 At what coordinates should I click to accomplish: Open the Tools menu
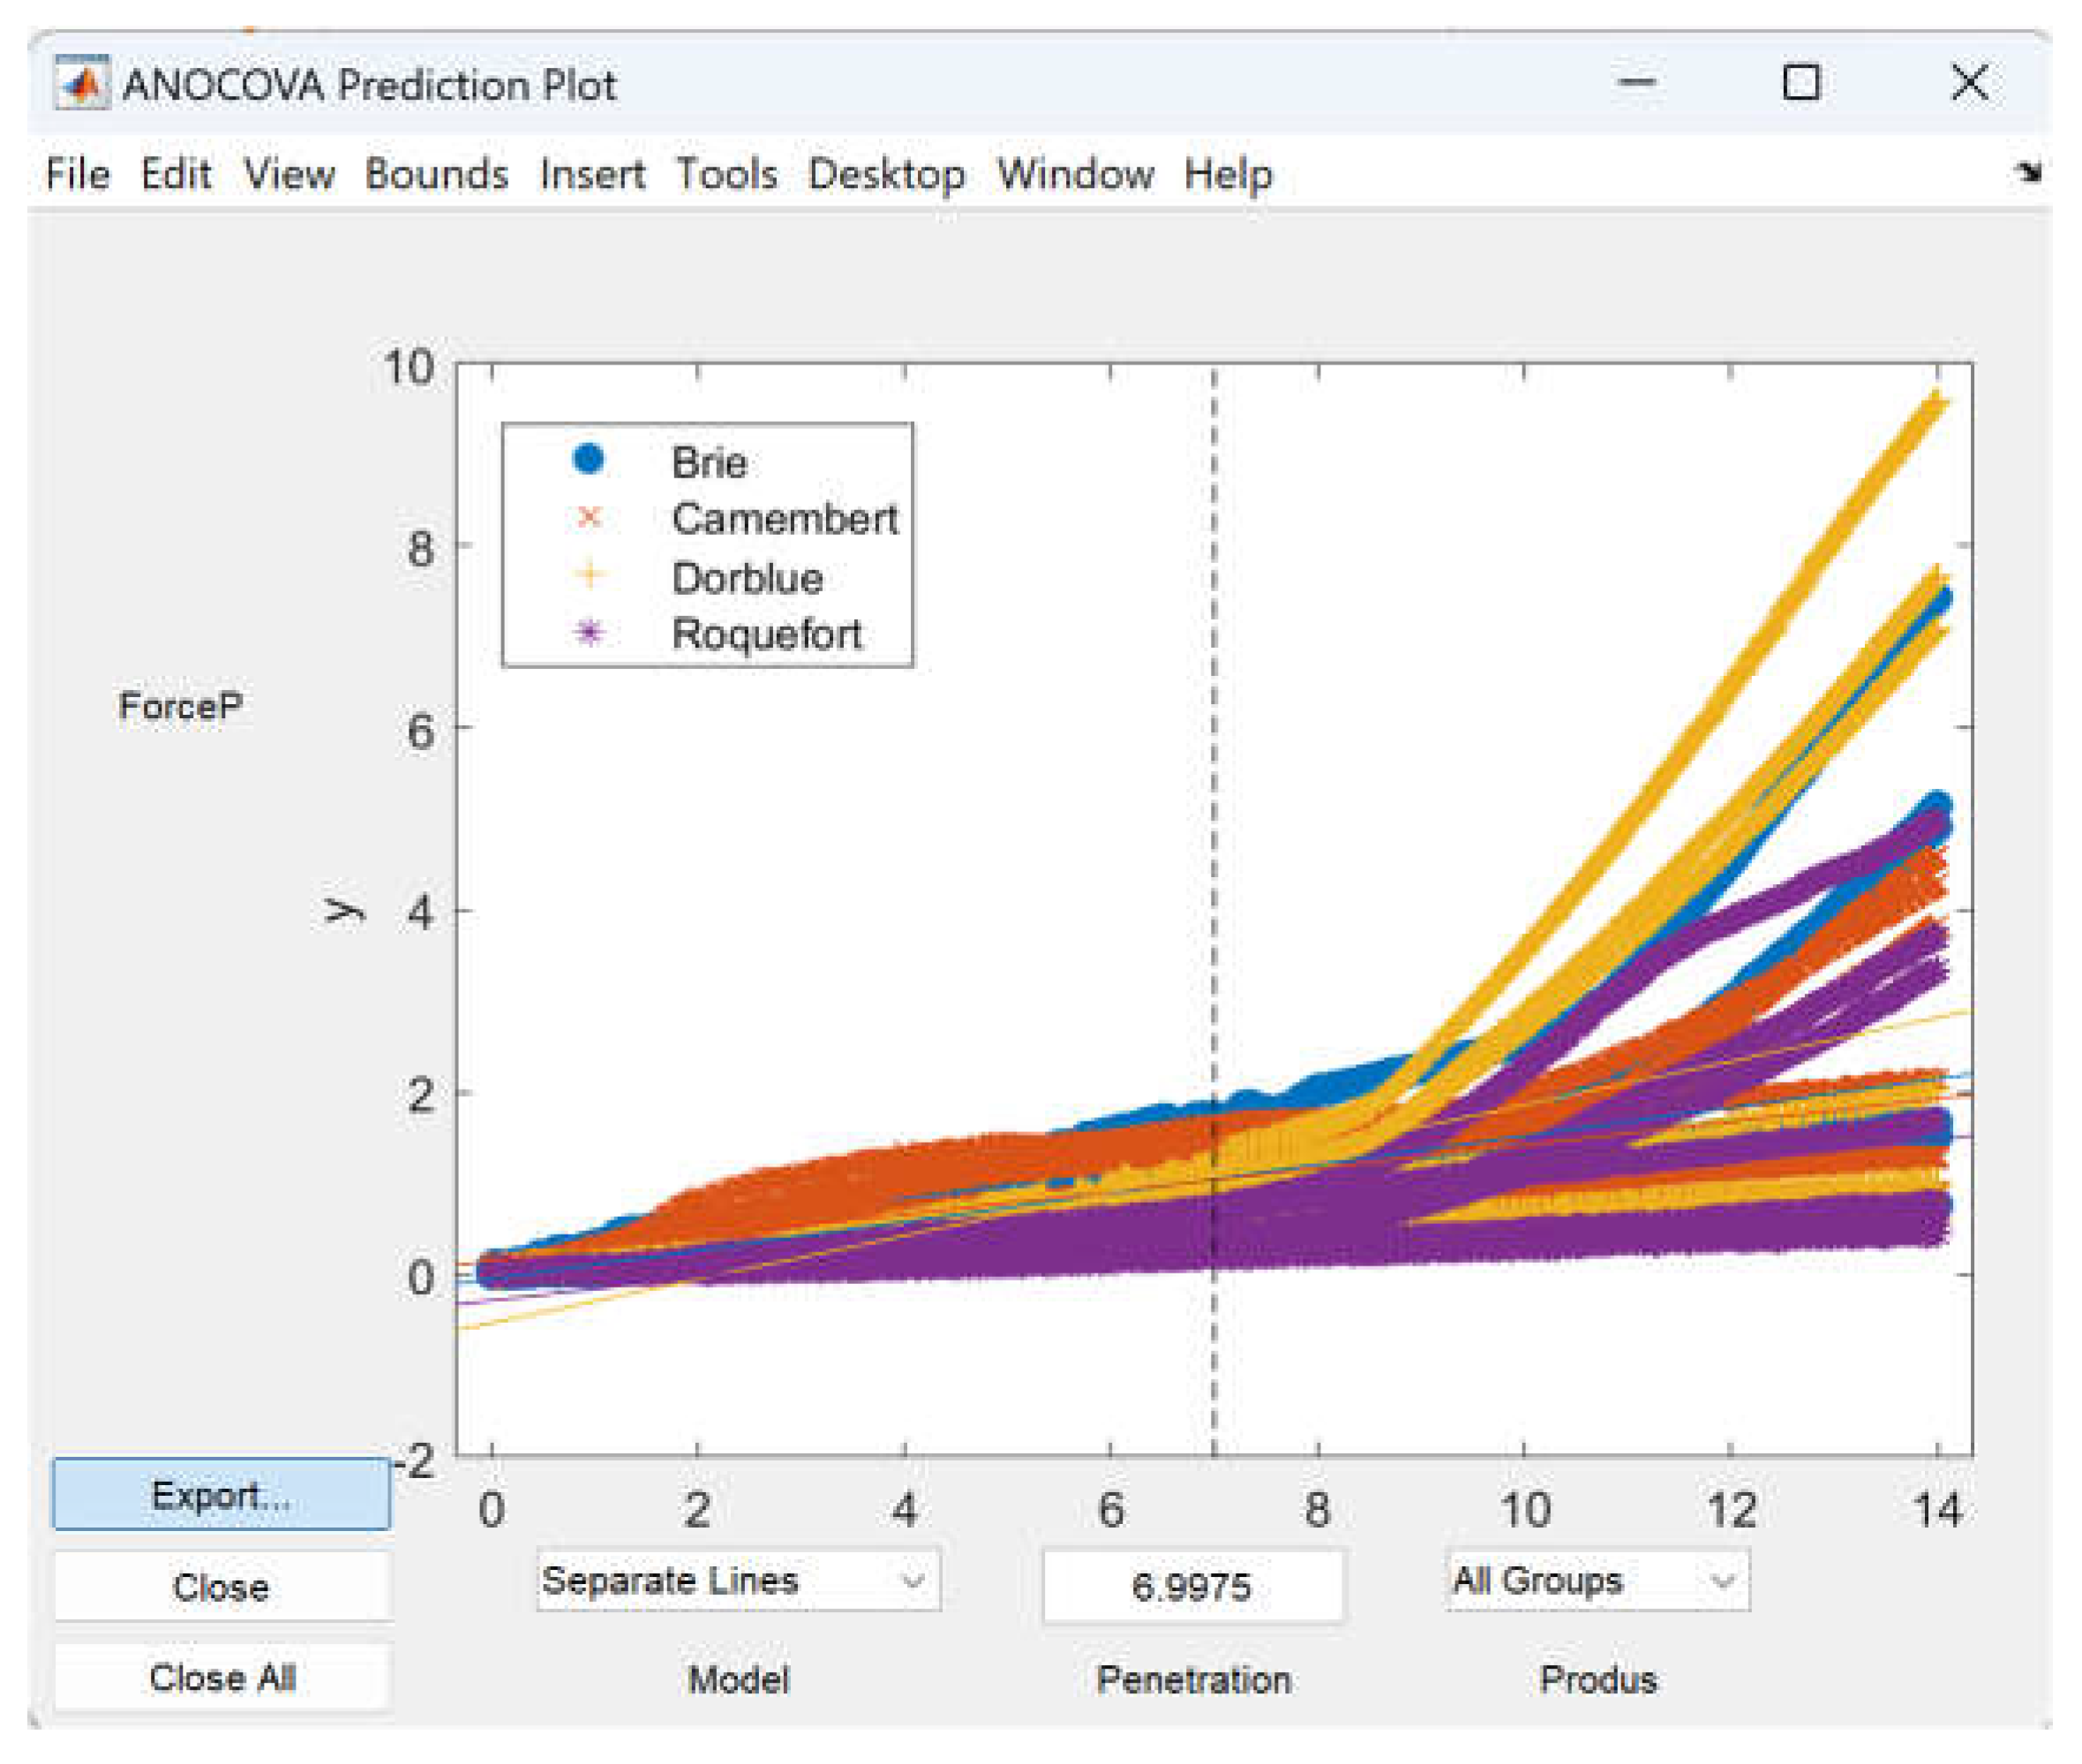click(726, 174)
